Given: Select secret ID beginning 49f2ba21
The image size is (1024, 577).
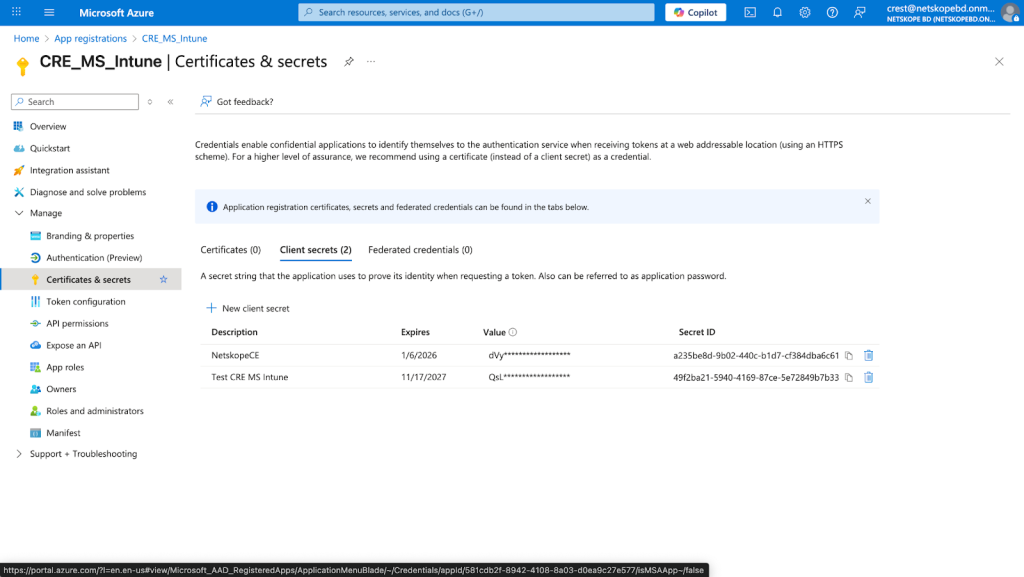Looking at the screenshot, I should [756, 377].
